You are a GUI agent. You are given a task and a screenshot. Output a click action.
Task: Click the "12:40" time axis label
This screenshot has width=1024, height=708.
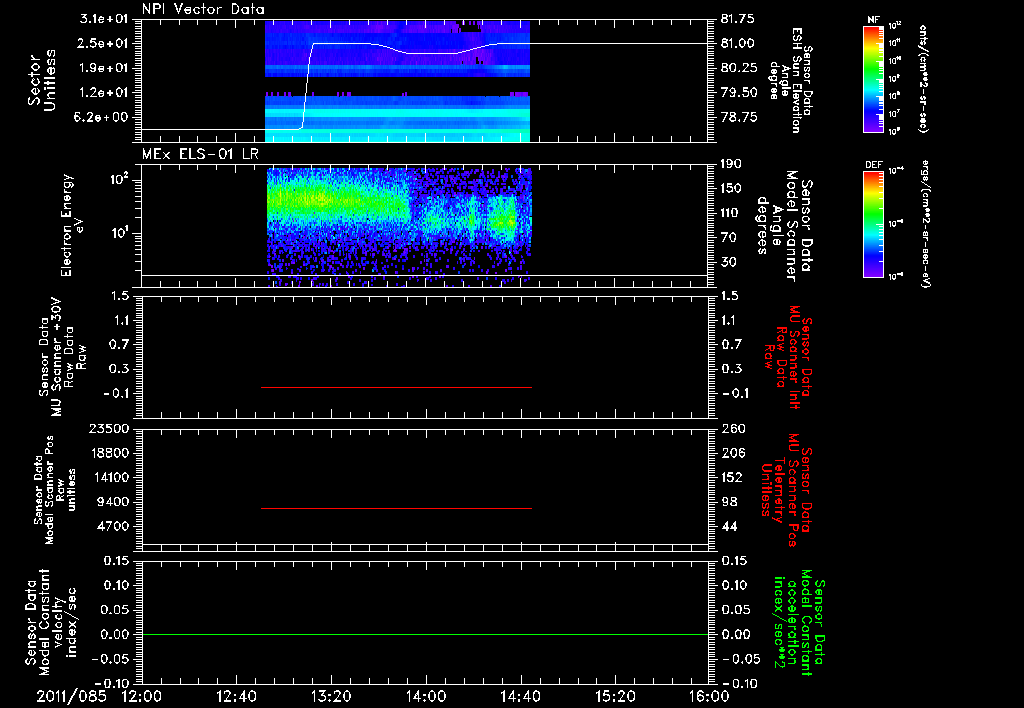pos(236,696)
